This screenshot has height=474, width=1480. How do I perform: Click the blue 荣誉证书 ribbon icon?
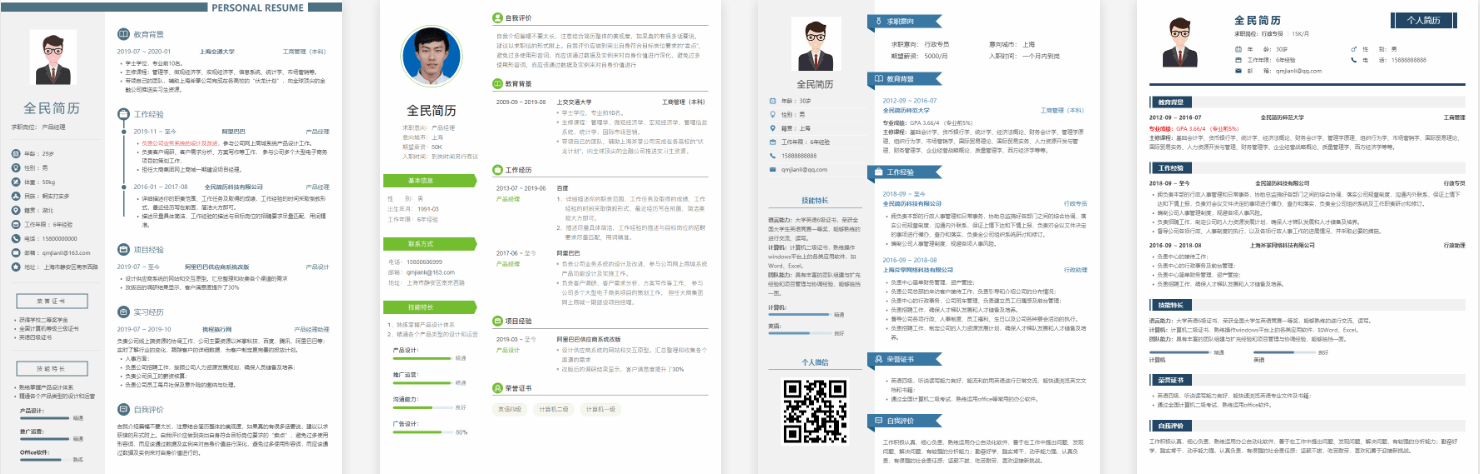(864, 358)
